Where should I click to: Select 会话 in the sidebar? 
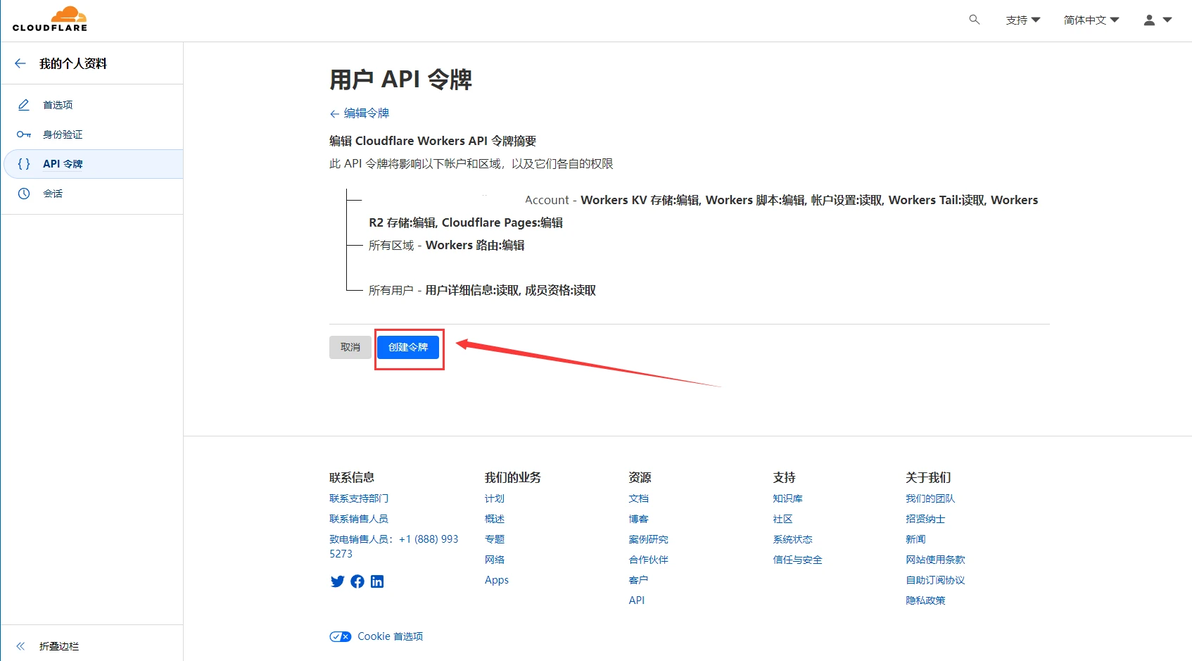pos(52,194)
